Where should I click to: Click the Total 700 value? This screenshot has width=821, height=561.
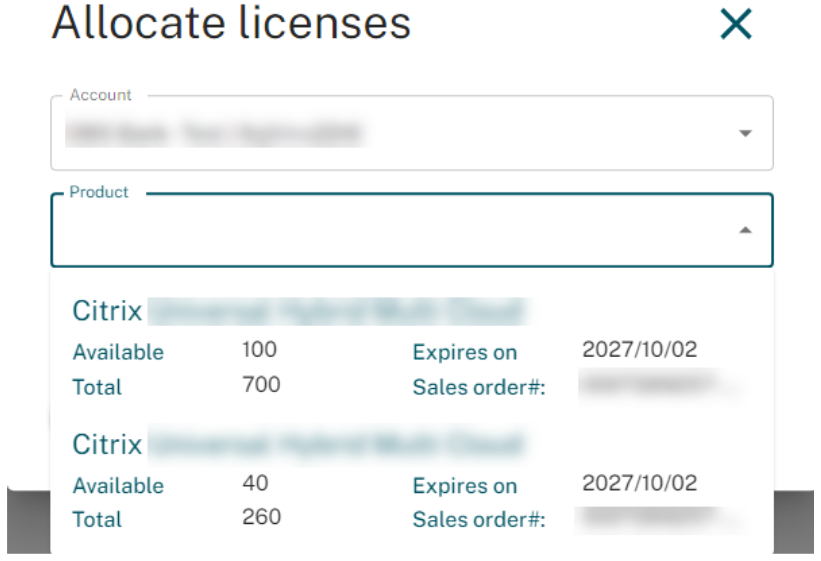click(x=261, y=385)
